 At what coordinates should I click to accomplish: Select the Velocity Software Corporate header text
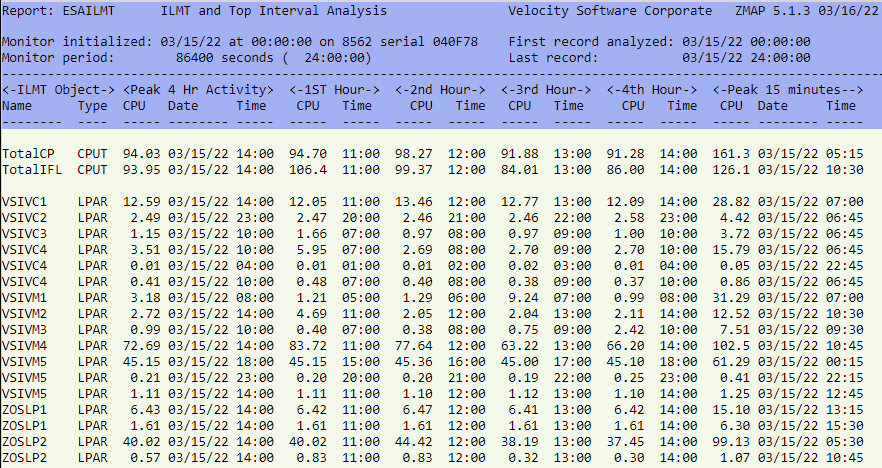[x=614, y=12]
